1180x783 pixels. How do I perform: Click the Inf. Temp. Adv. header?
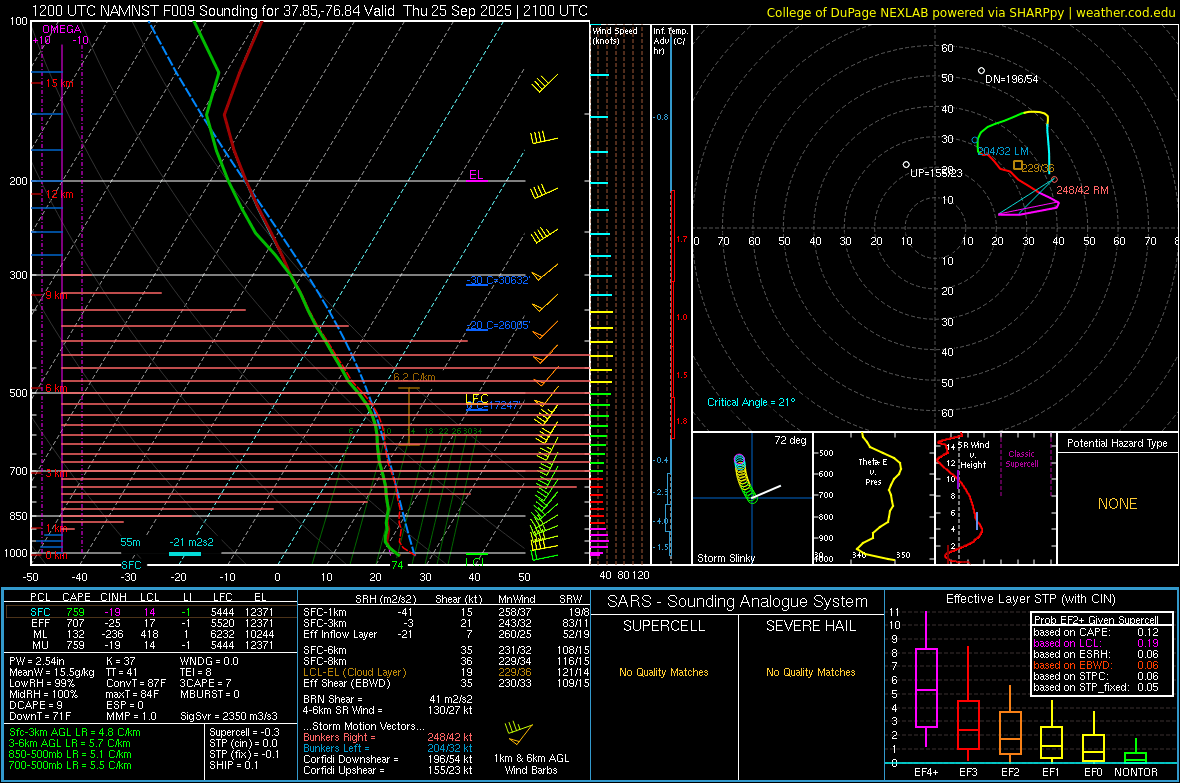(670, 41)
